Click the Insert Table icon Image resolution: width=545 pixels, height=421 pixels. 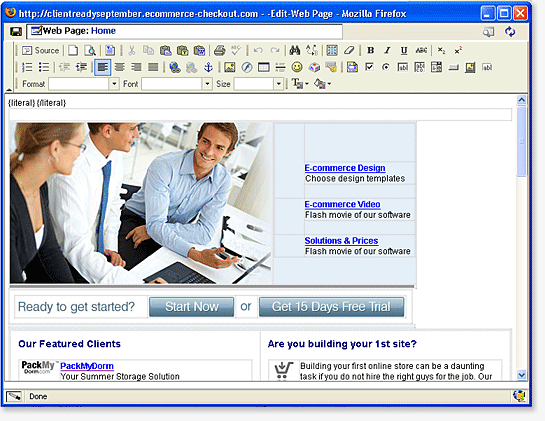click(x=263, y=67)
